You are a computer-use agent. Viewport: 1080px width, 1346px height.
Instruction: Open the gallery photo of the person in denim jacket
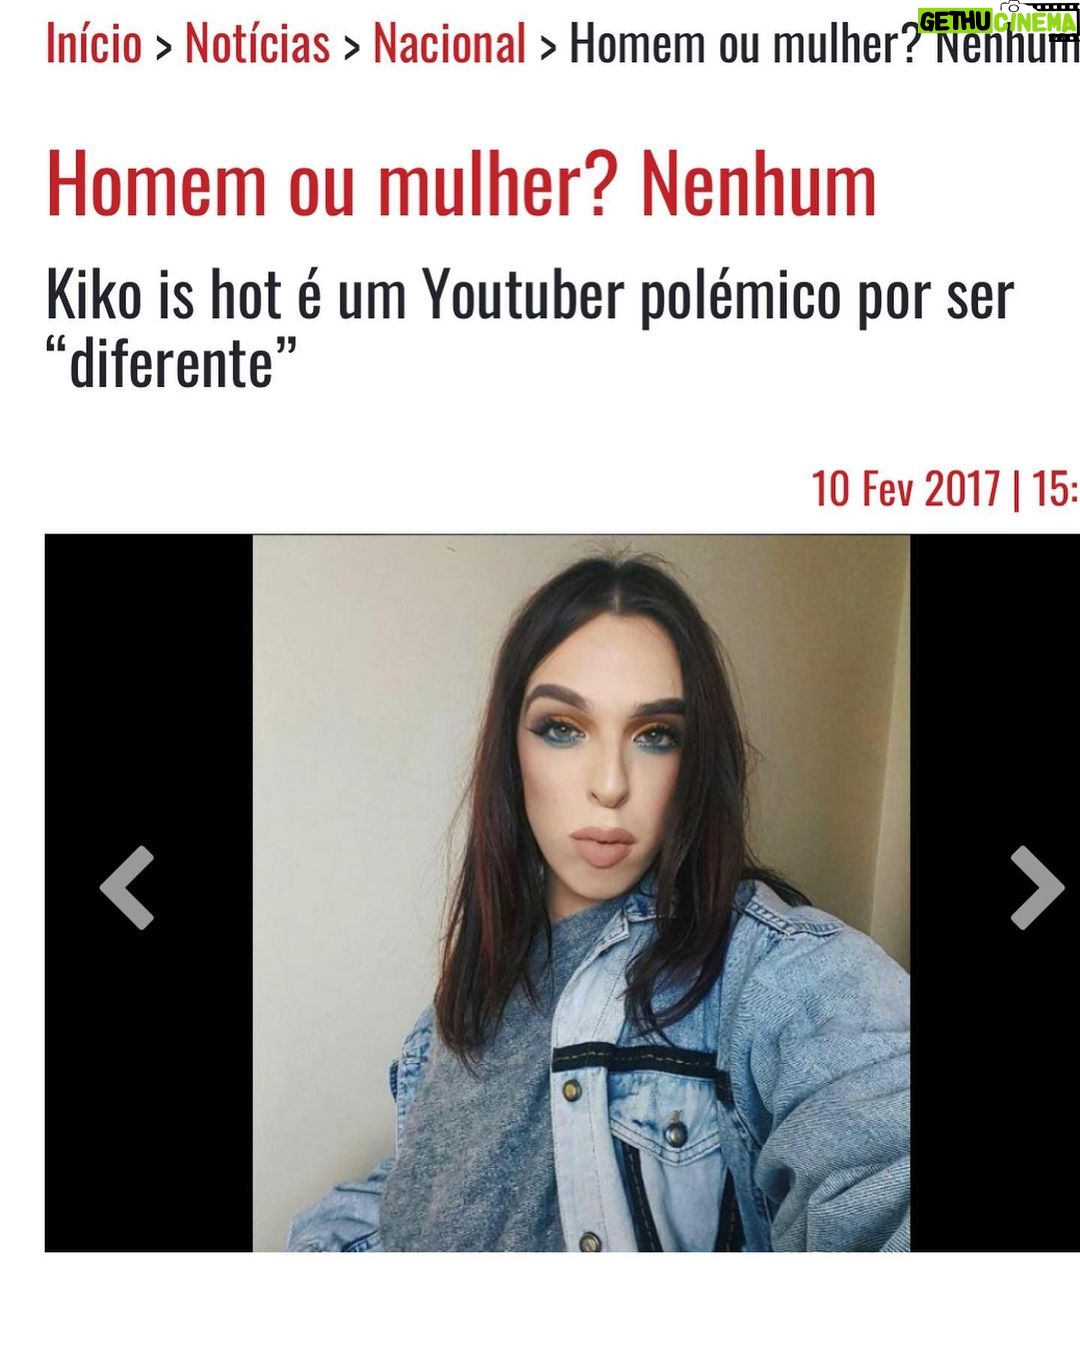coord(581,893)
